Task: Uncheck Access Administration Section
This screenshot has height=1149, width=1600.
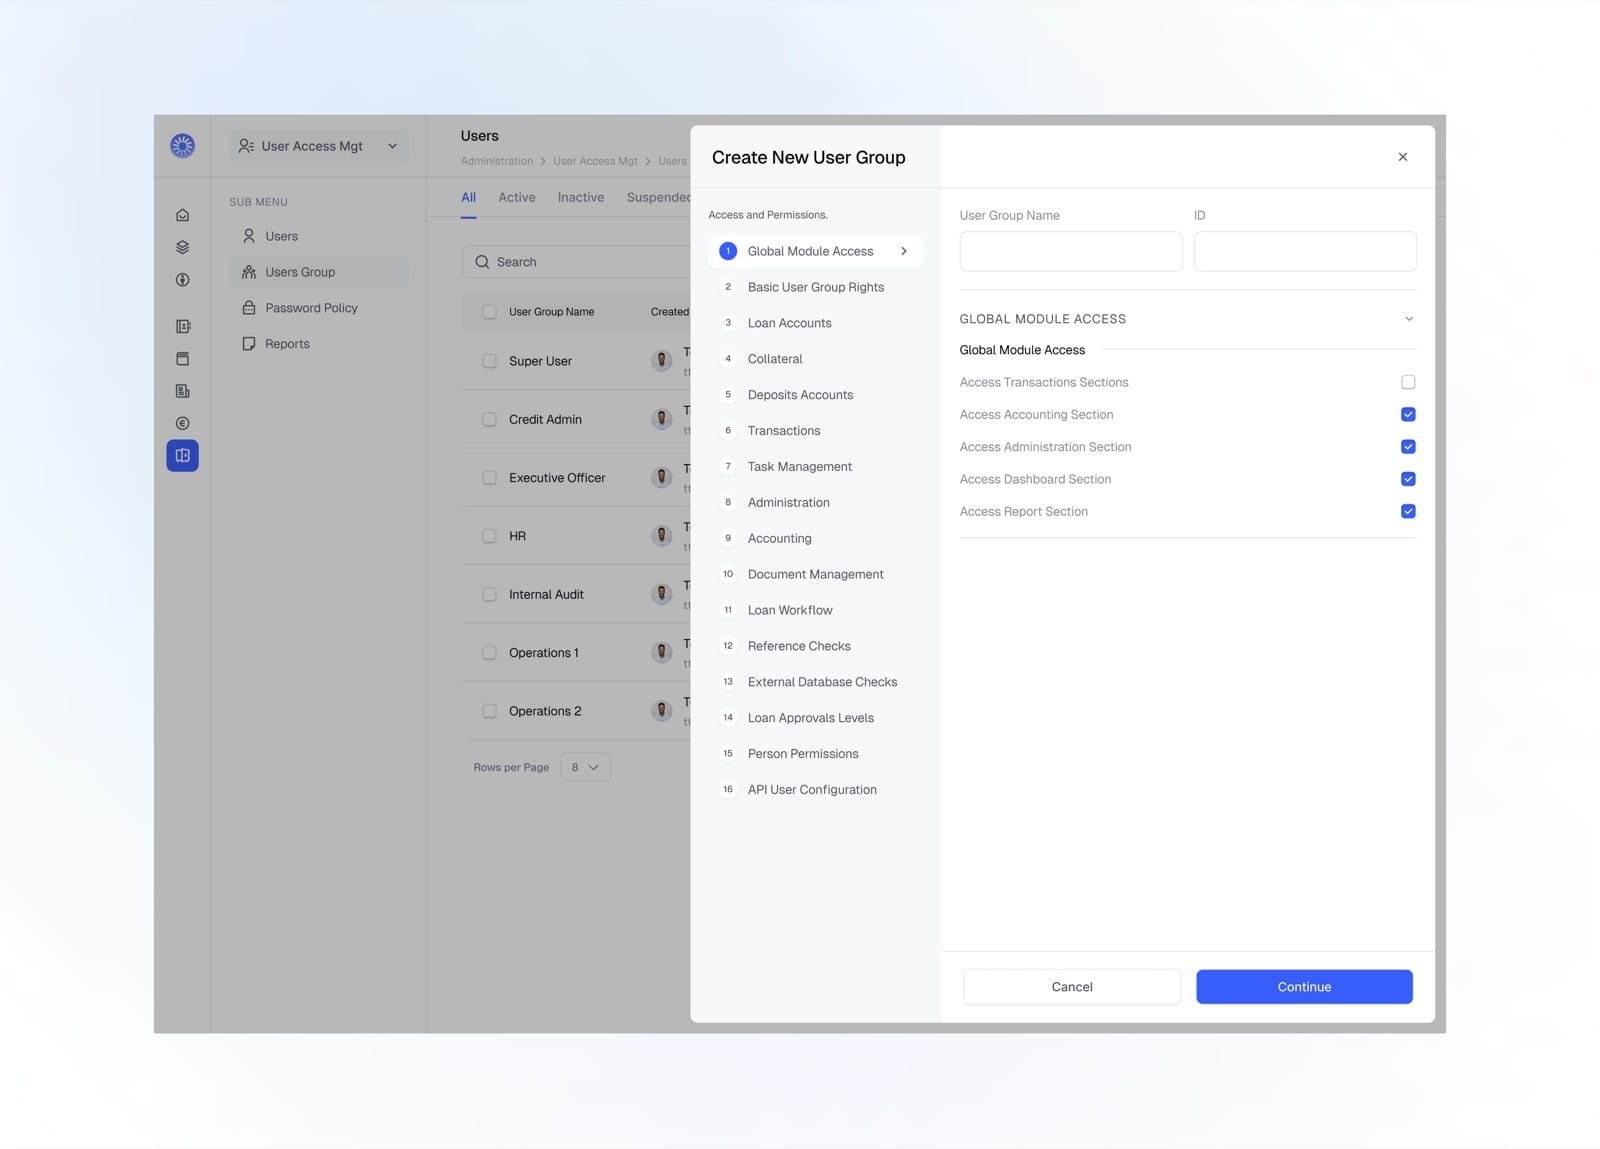Action: tap(1408, 447)
